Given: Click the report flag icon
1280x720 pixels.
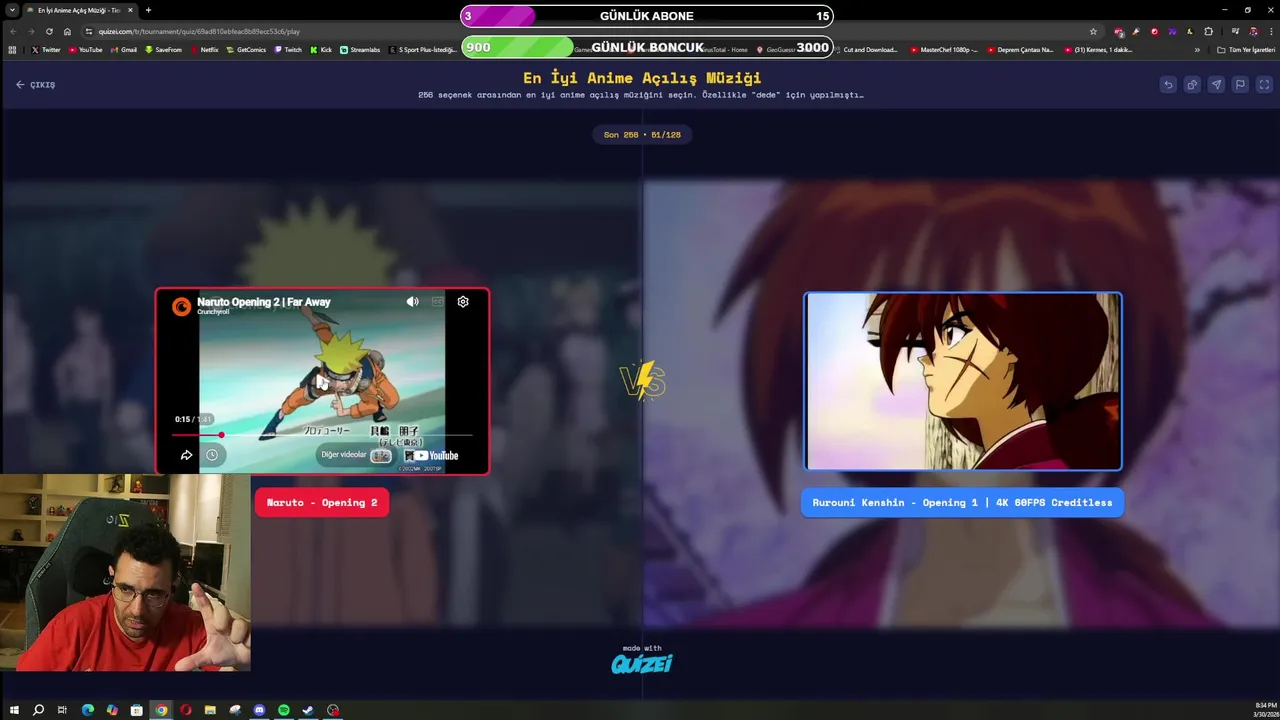Looking at the screenshot, I should [1240, 85].
